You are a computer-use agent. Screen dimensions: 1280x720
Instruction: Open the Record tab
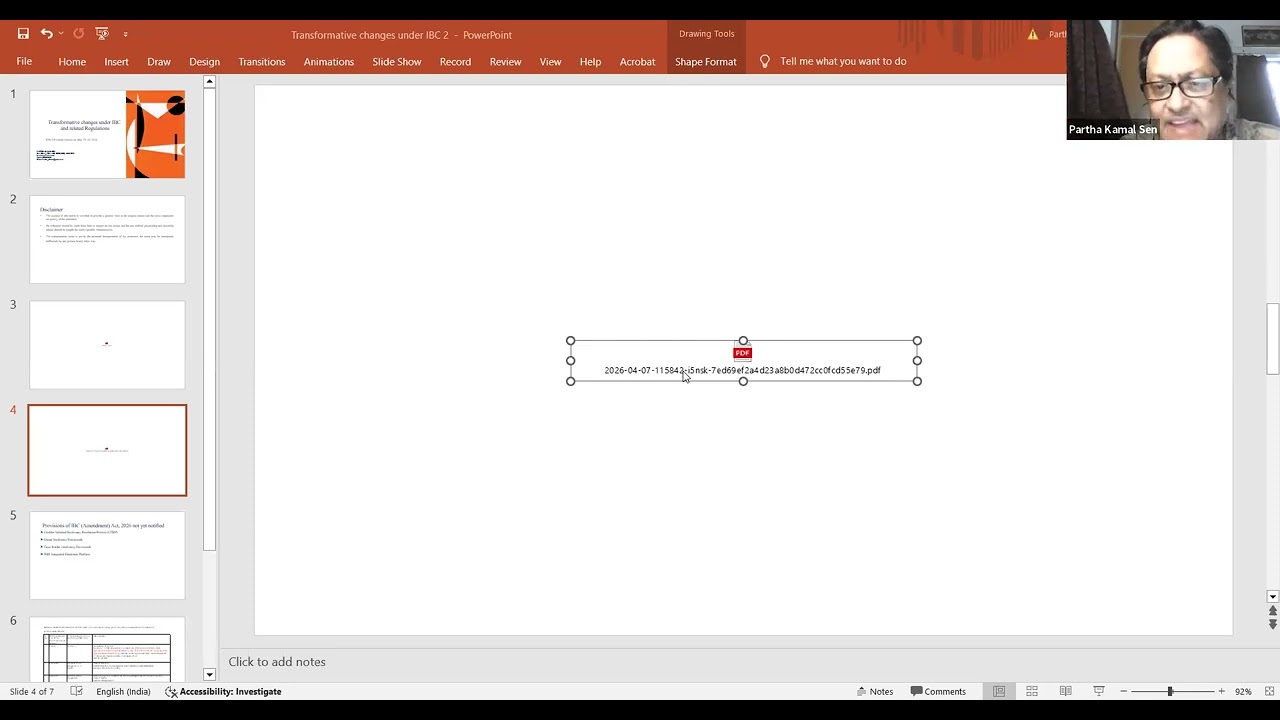455,61
